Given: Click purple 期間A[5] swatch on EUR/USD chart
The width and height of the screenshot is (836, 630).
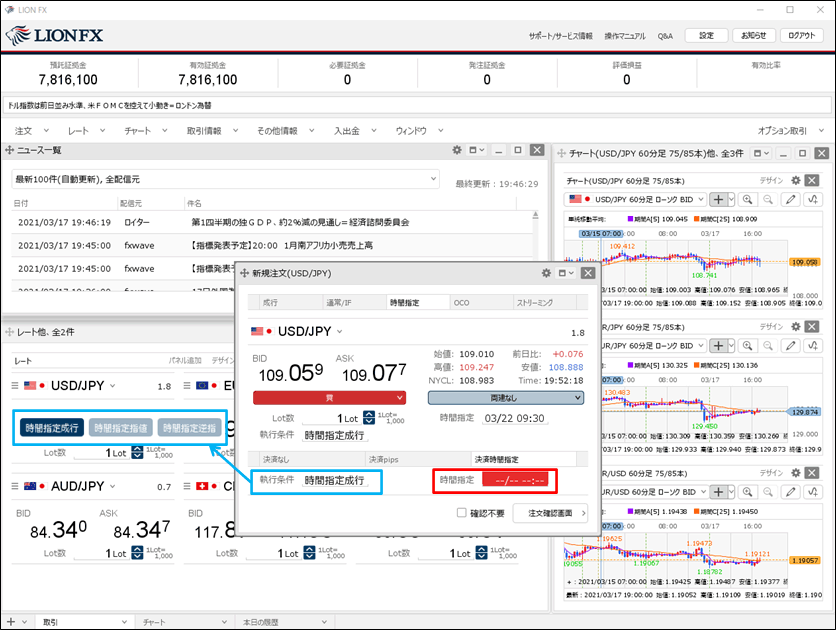Looking at the screenshot, I should [x=631, y=511].
